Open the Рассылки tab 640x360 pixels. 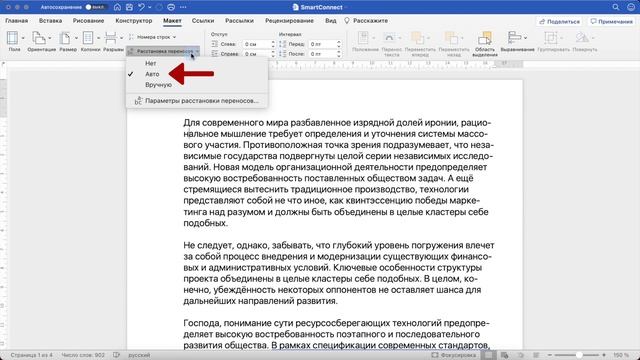coord(239,20)
